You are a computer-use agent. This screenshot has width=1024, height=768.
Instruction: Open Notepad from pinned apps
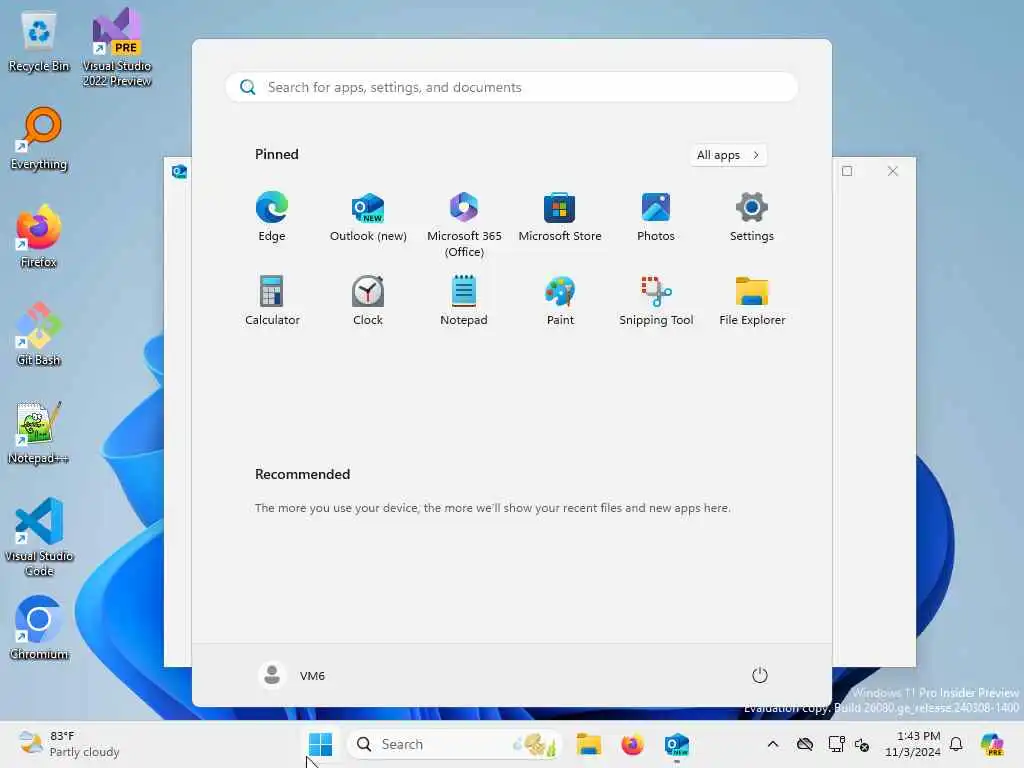pos(464,300)
